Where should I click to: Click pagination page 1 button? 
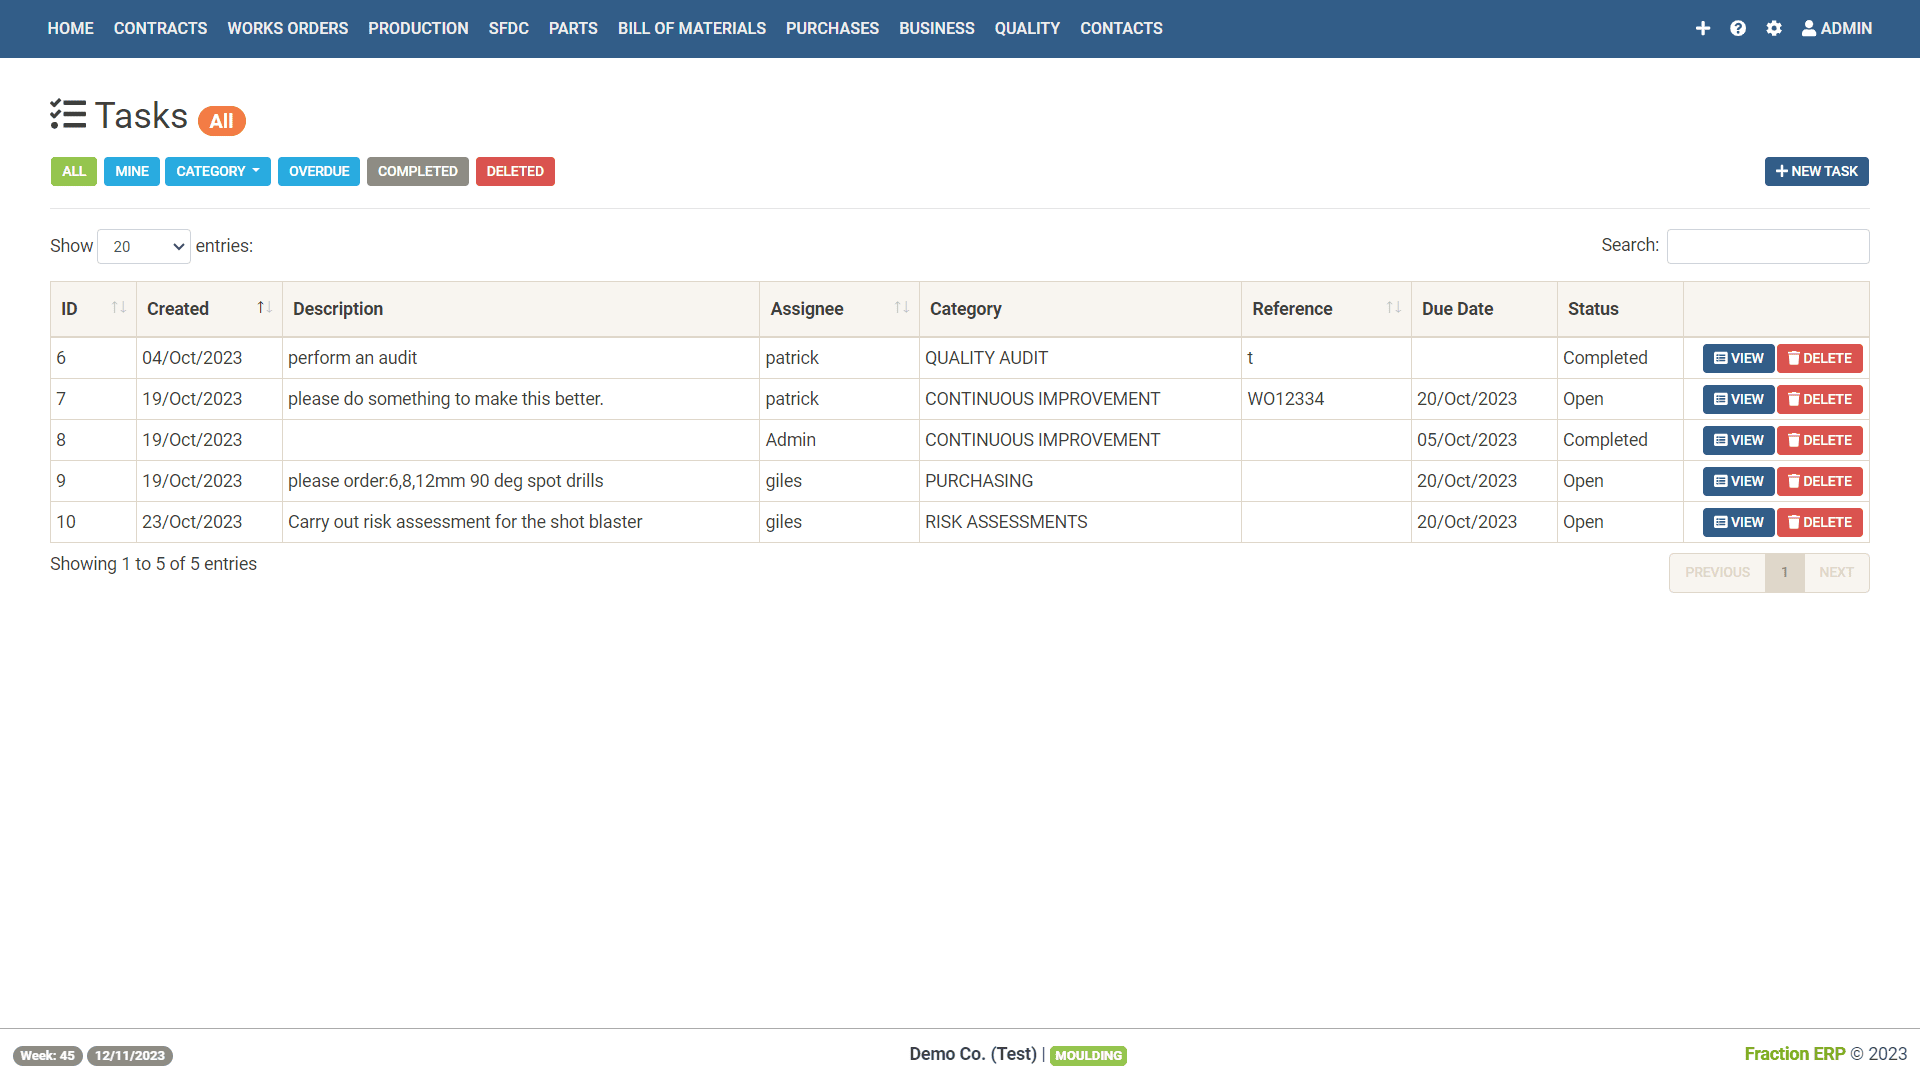tap(1784, 572)
